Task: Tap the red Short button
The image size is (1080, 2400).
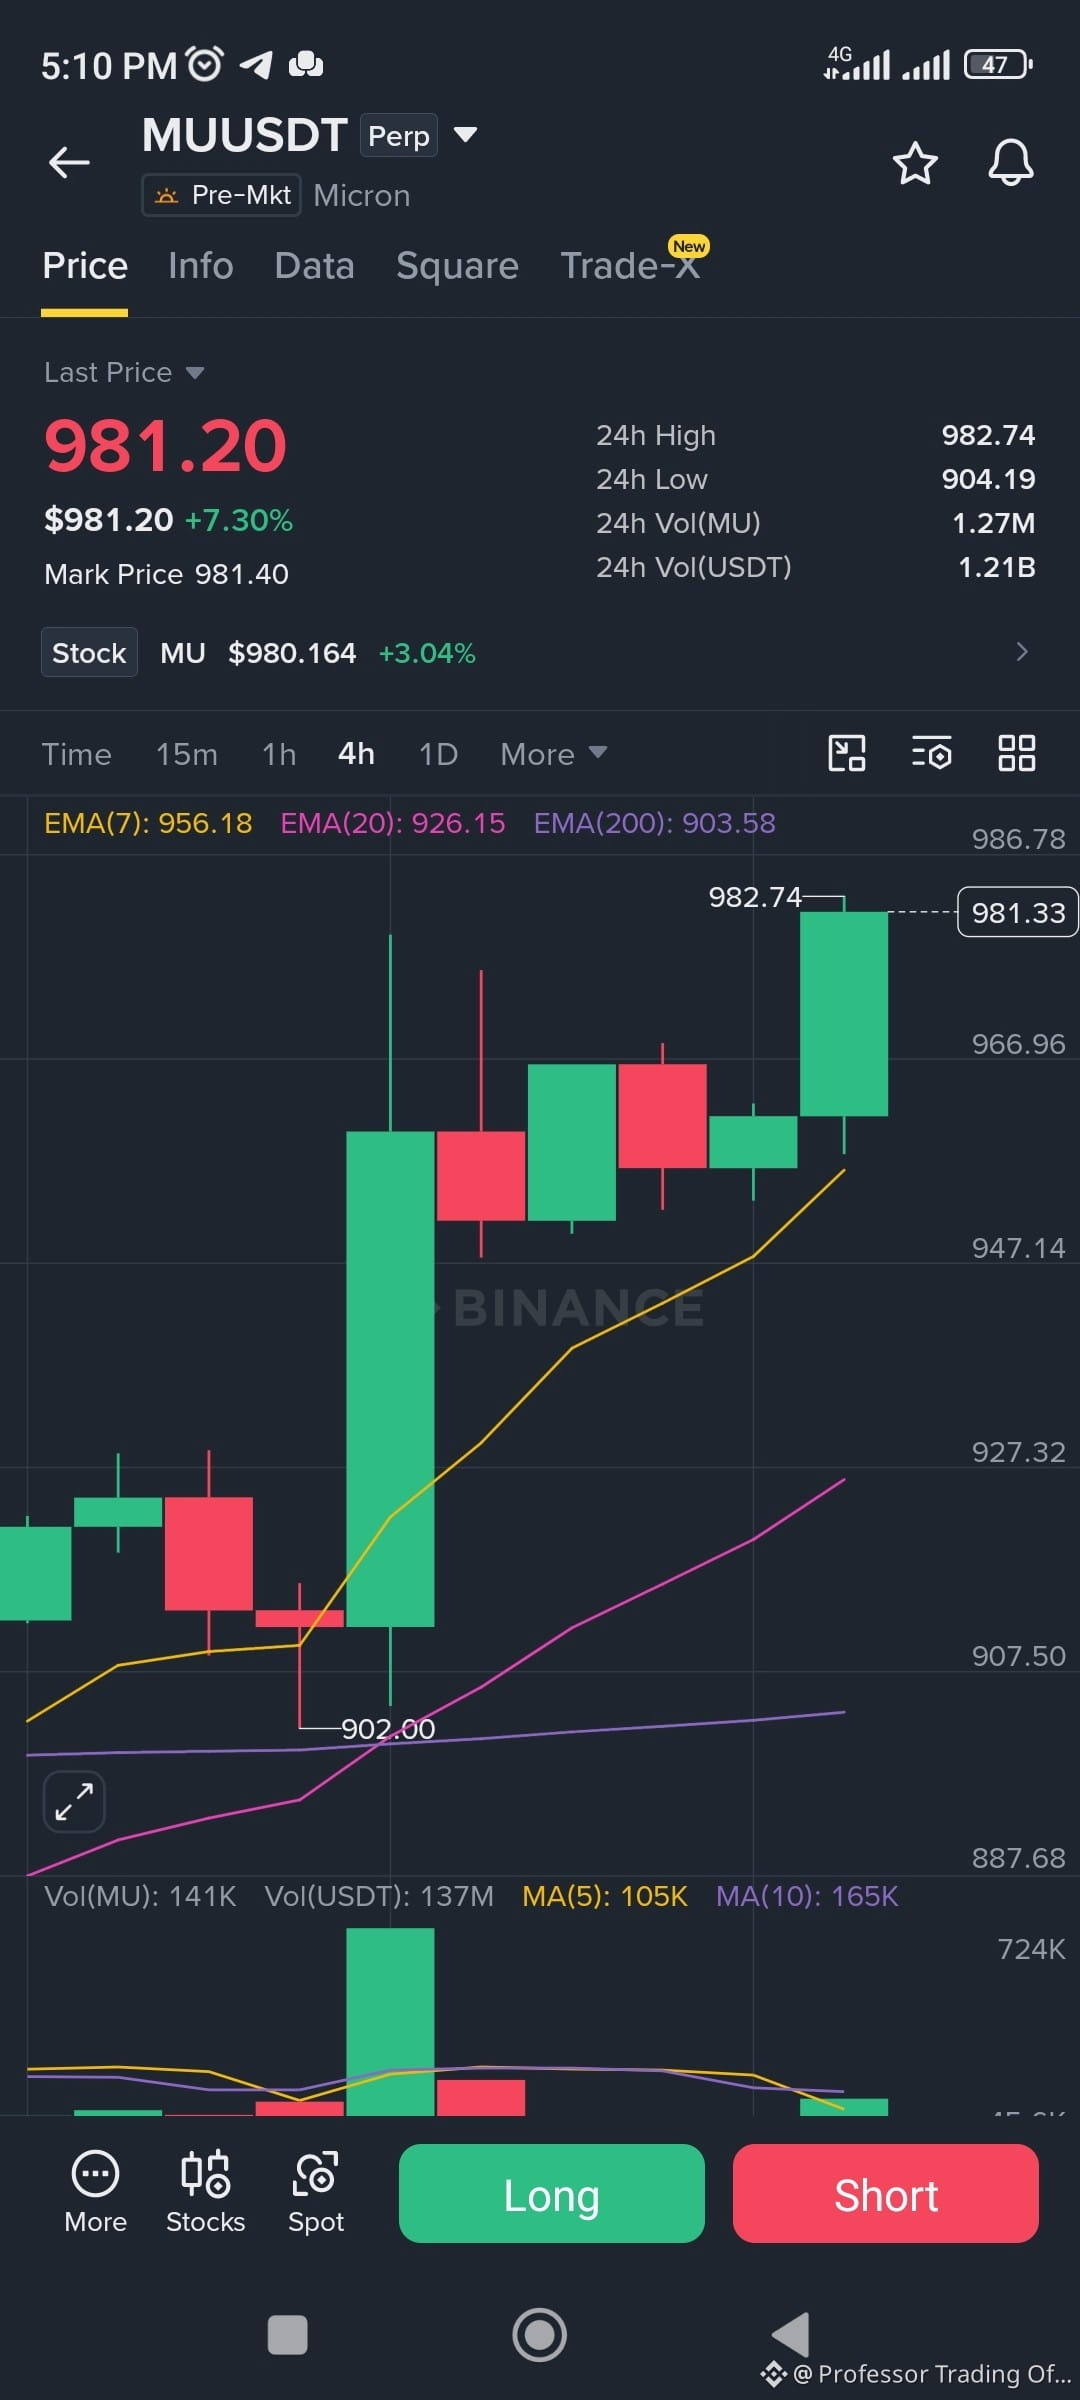Action: [886, 2193]
